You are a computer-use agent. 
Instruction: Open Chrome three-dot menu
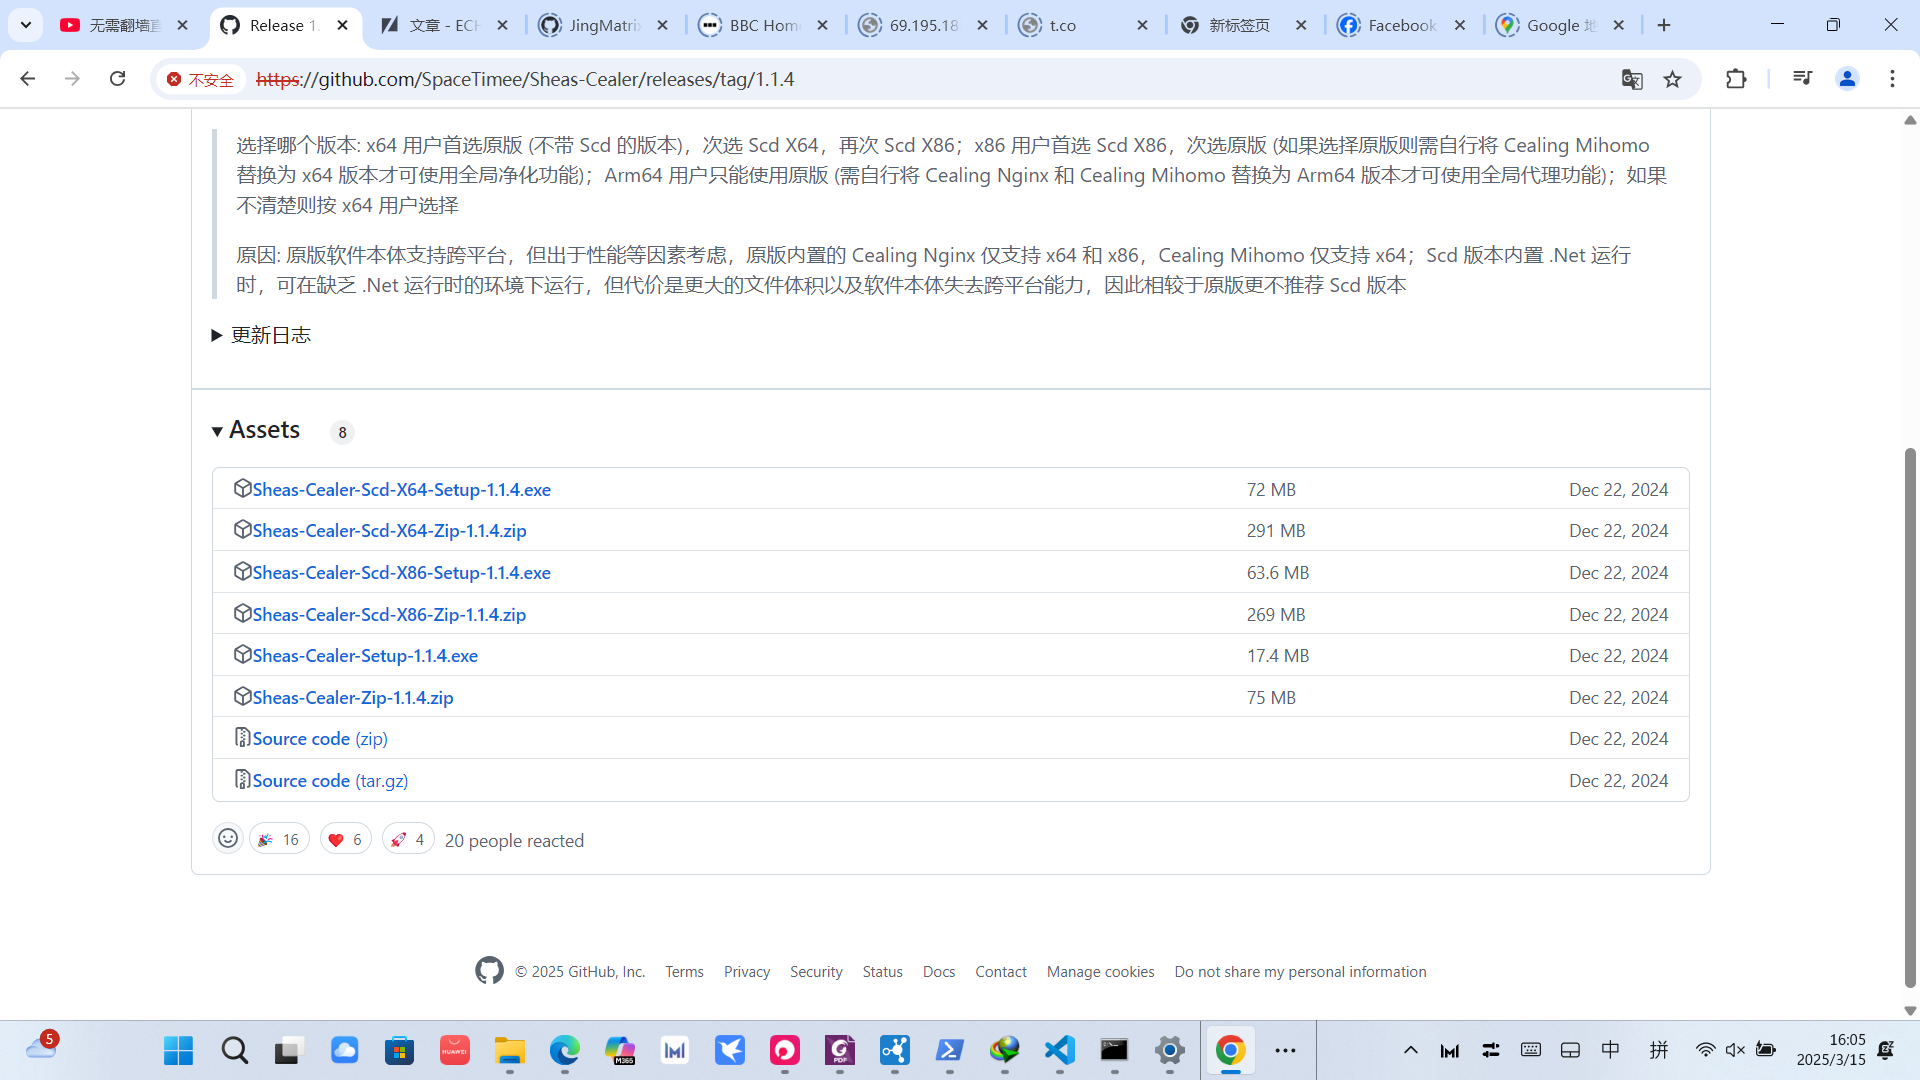1892,79
